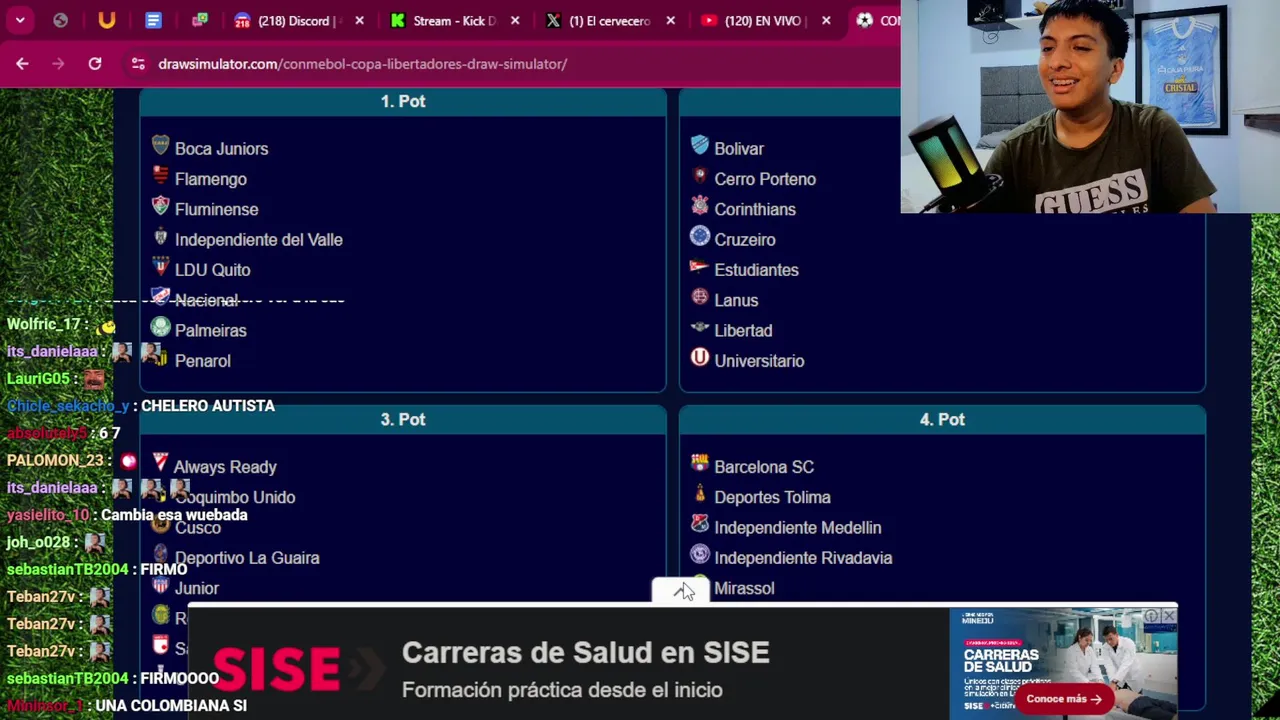Switch to the El cervecero X tab

click(600, 20)
